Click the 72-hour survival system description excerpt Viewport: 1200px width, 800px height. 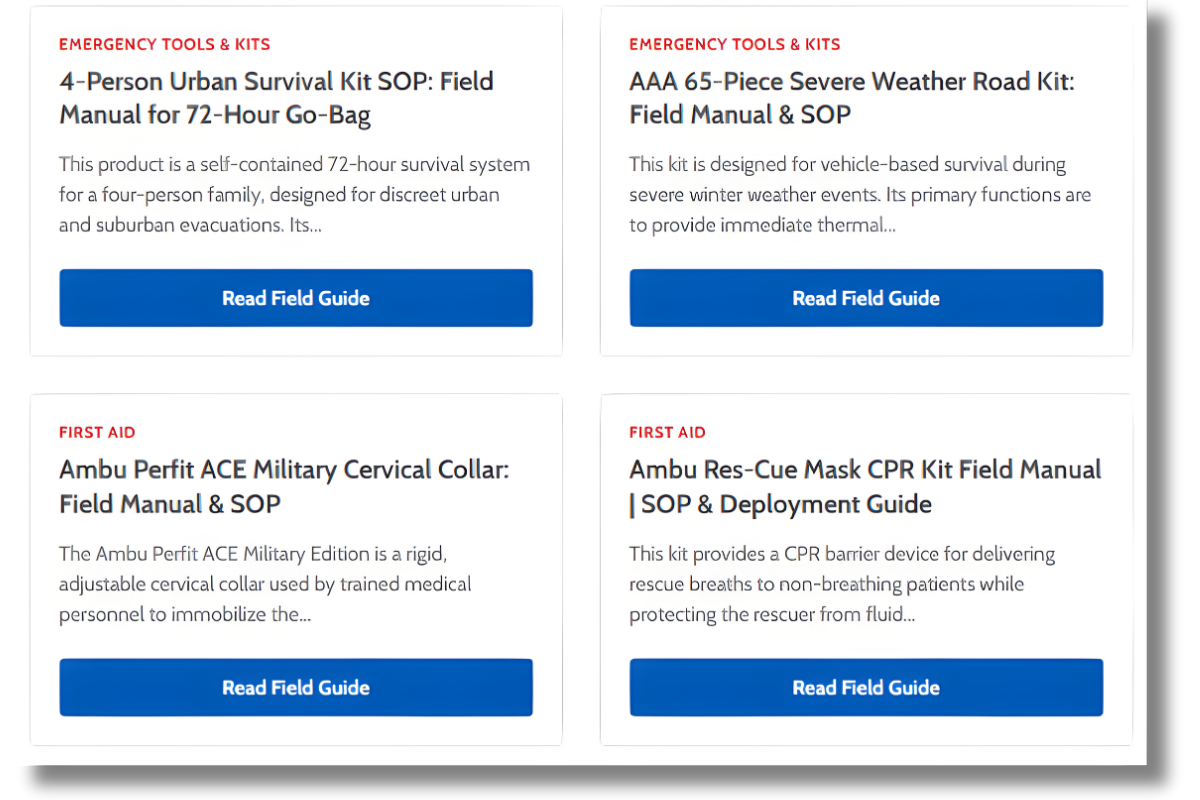pos(294,194)
